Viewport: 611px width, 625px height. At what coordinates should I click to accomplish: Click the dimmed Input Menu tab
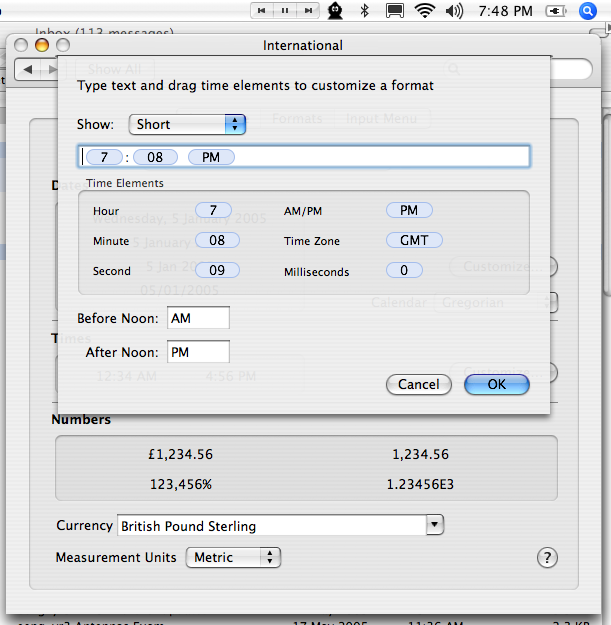point(381,118)
